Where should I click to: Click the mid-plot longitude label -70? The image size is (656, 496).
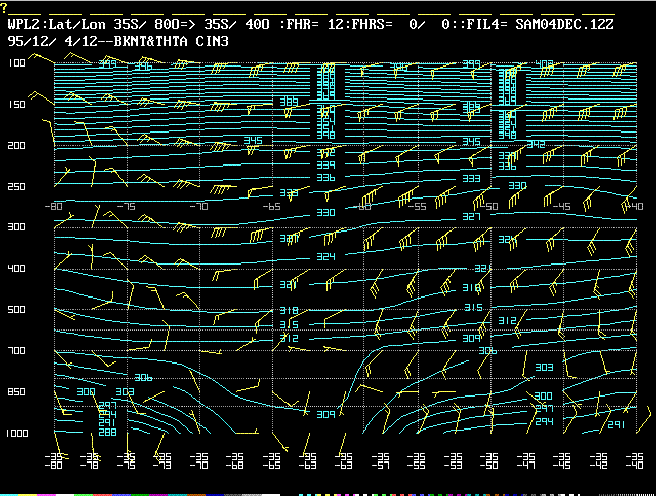click(199, 207)
